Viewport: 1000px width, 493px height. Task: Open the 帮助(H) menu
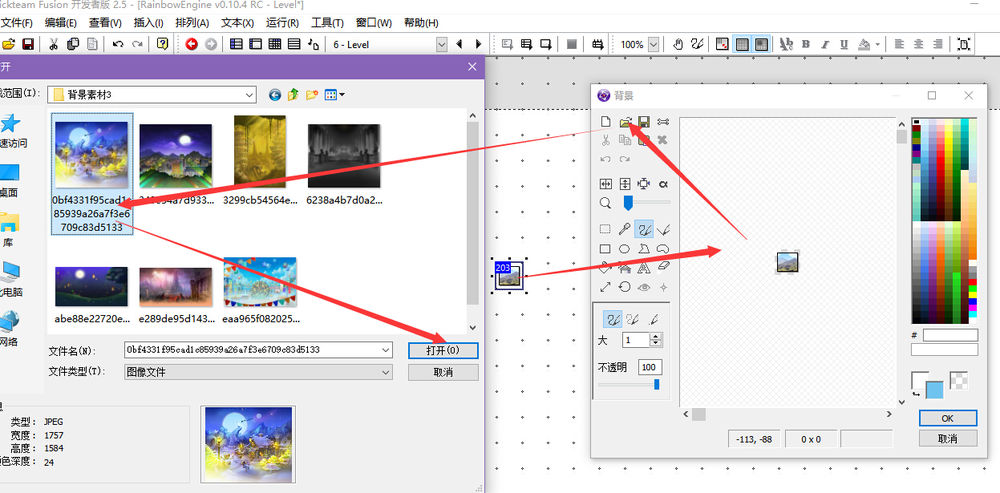tap(422, 23)
